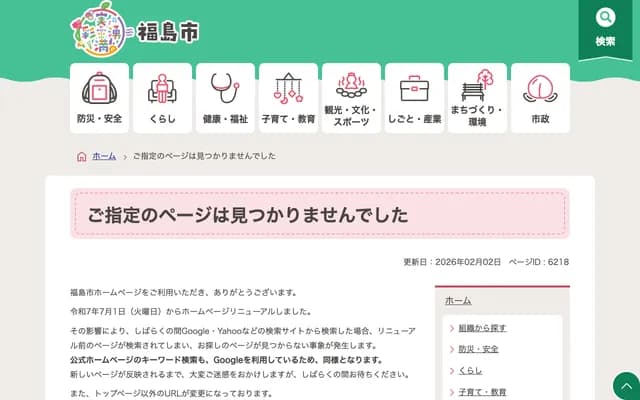The image size is (640, 400).
Task: Open the 防災・安全 backpack category
Action: point(99,98)
